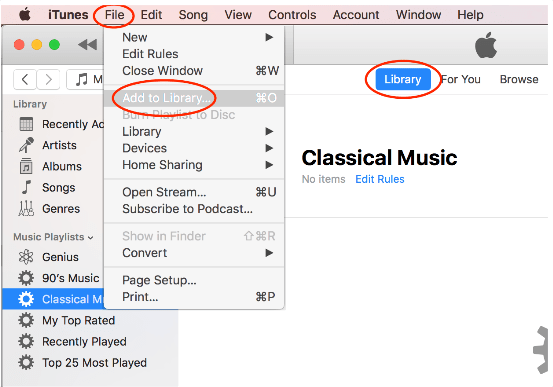Choose Open Stream menu item
The image size is (553, 387).
tap(194, 192)
